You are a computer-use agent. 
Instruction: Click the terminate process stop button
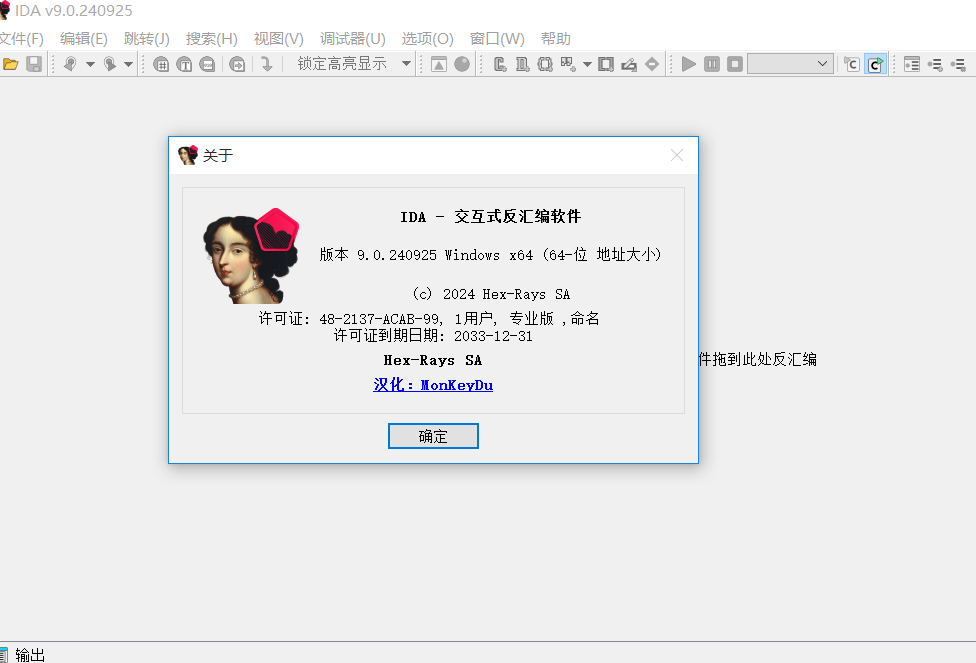click(x=735, y=64)
